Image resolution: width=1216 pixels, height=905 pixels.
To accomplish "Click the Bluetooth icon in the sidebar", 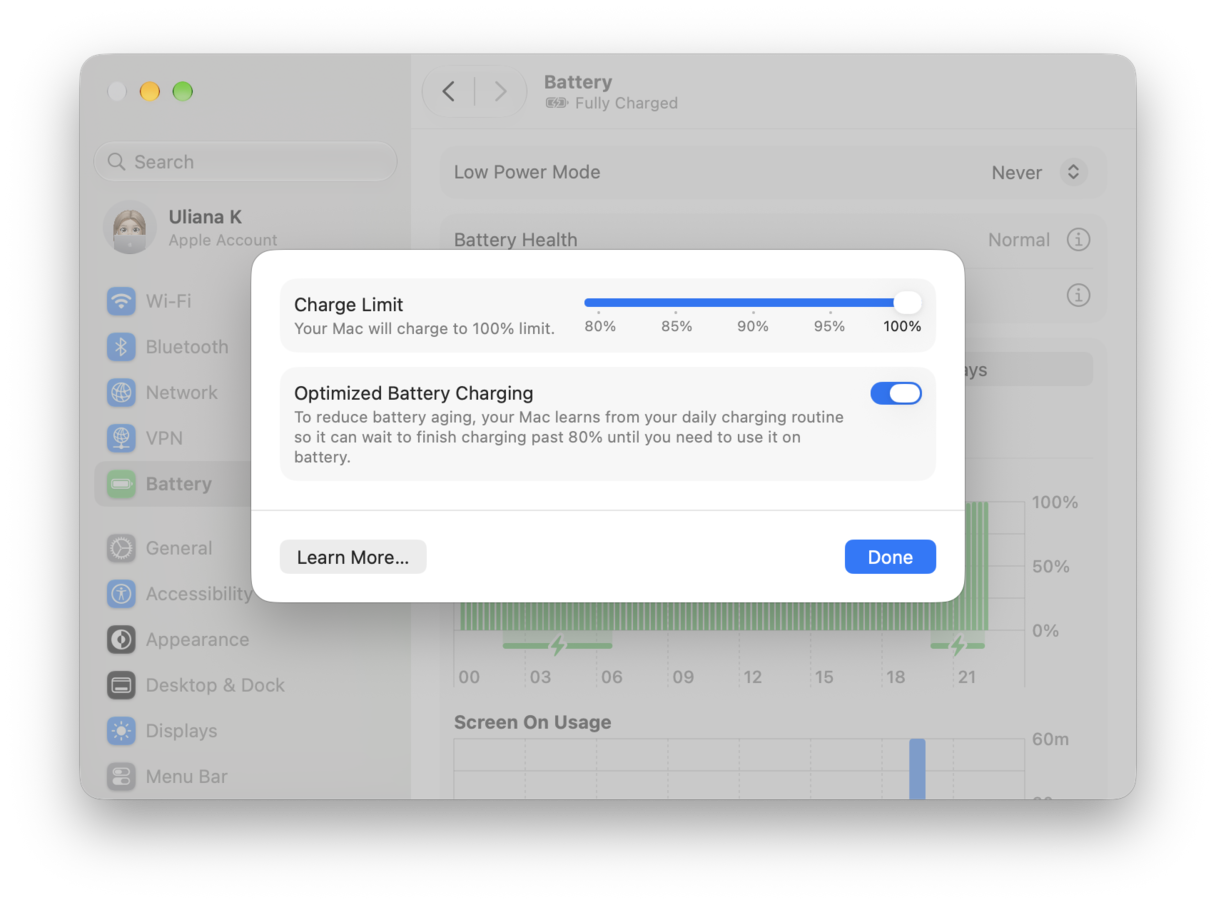I will pyautogui.click(x=121, y=347).
